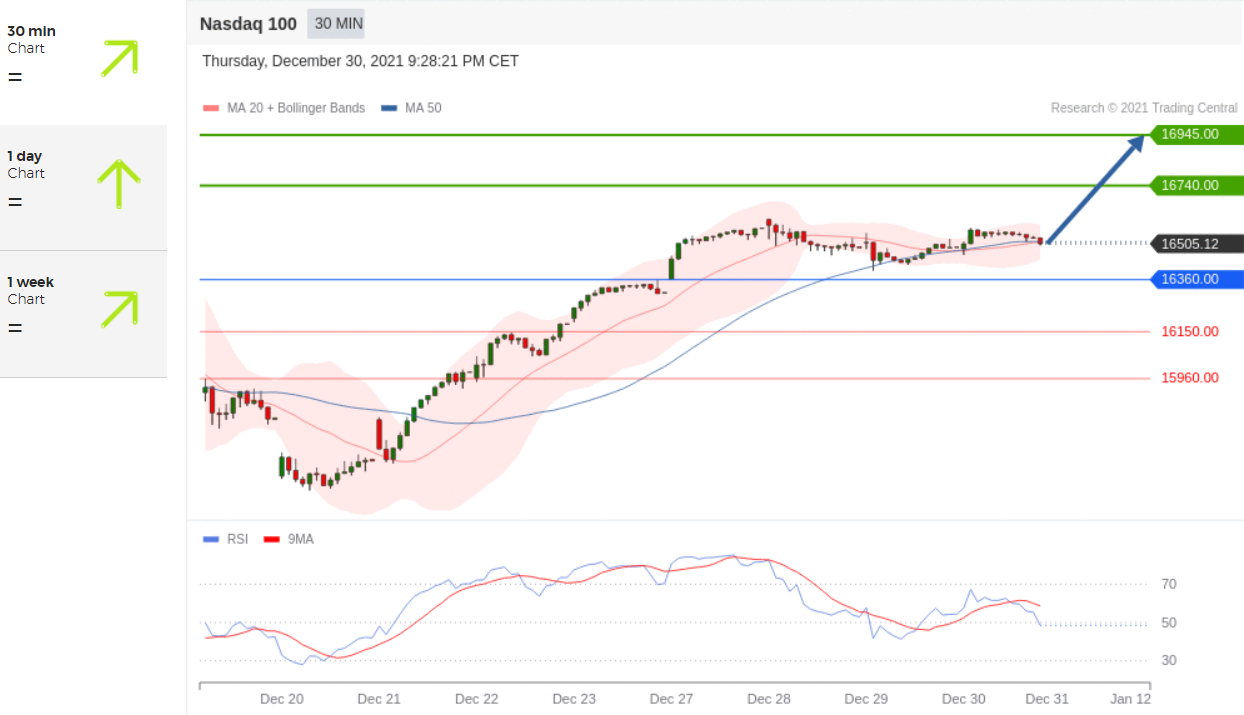The width and height of the screenshot is (1244, 715).
Task: Click the Research © 2021 Trading Central text
Action: (1144, 108)
